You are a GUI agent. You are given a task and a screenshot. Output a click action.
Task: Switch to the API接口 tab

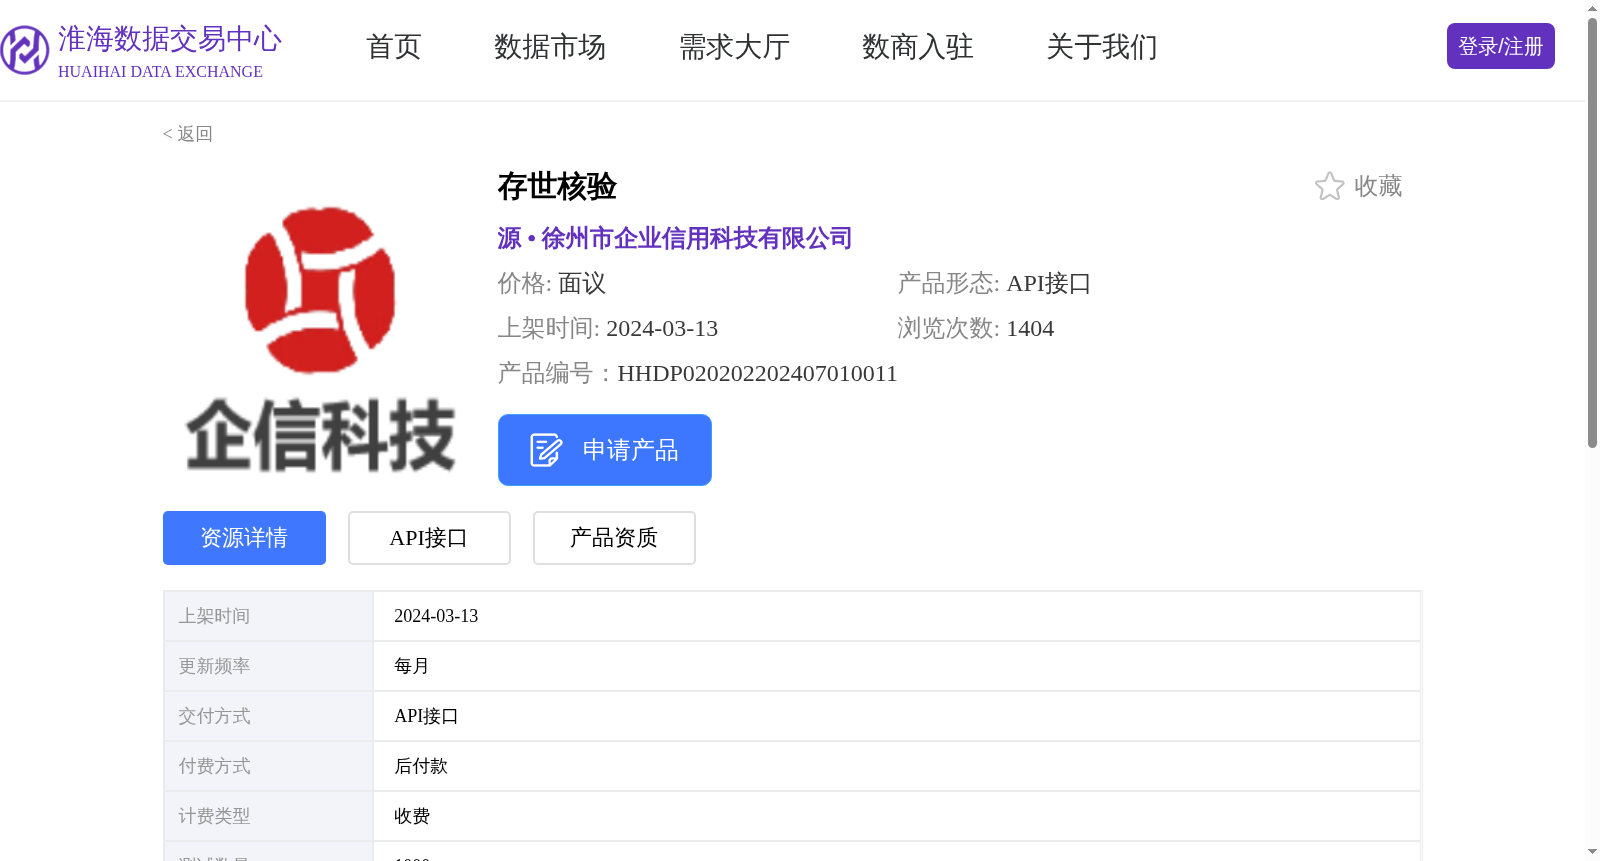[x=429, y=538]
